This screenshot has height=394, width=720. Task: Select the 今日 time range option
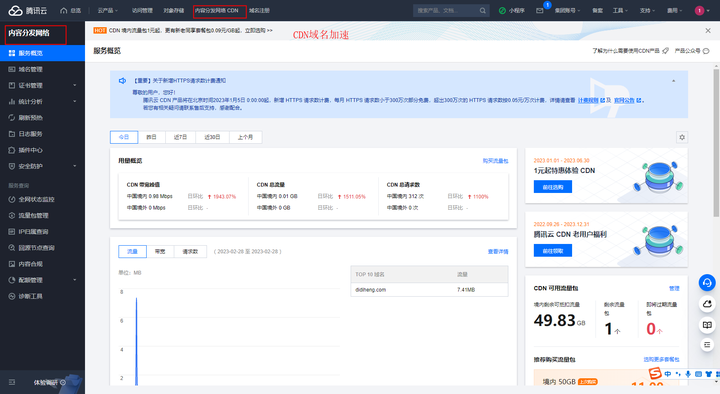point(124,137)
